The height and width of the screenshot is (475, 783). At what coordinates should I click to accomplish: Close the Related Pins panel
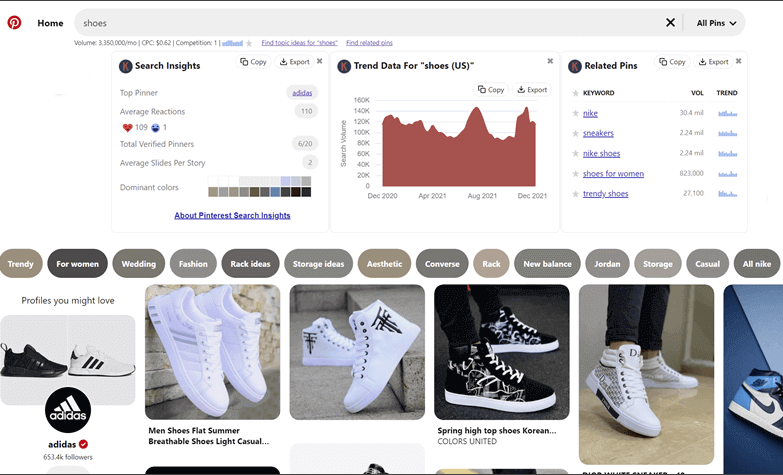(x=739, y=61)
